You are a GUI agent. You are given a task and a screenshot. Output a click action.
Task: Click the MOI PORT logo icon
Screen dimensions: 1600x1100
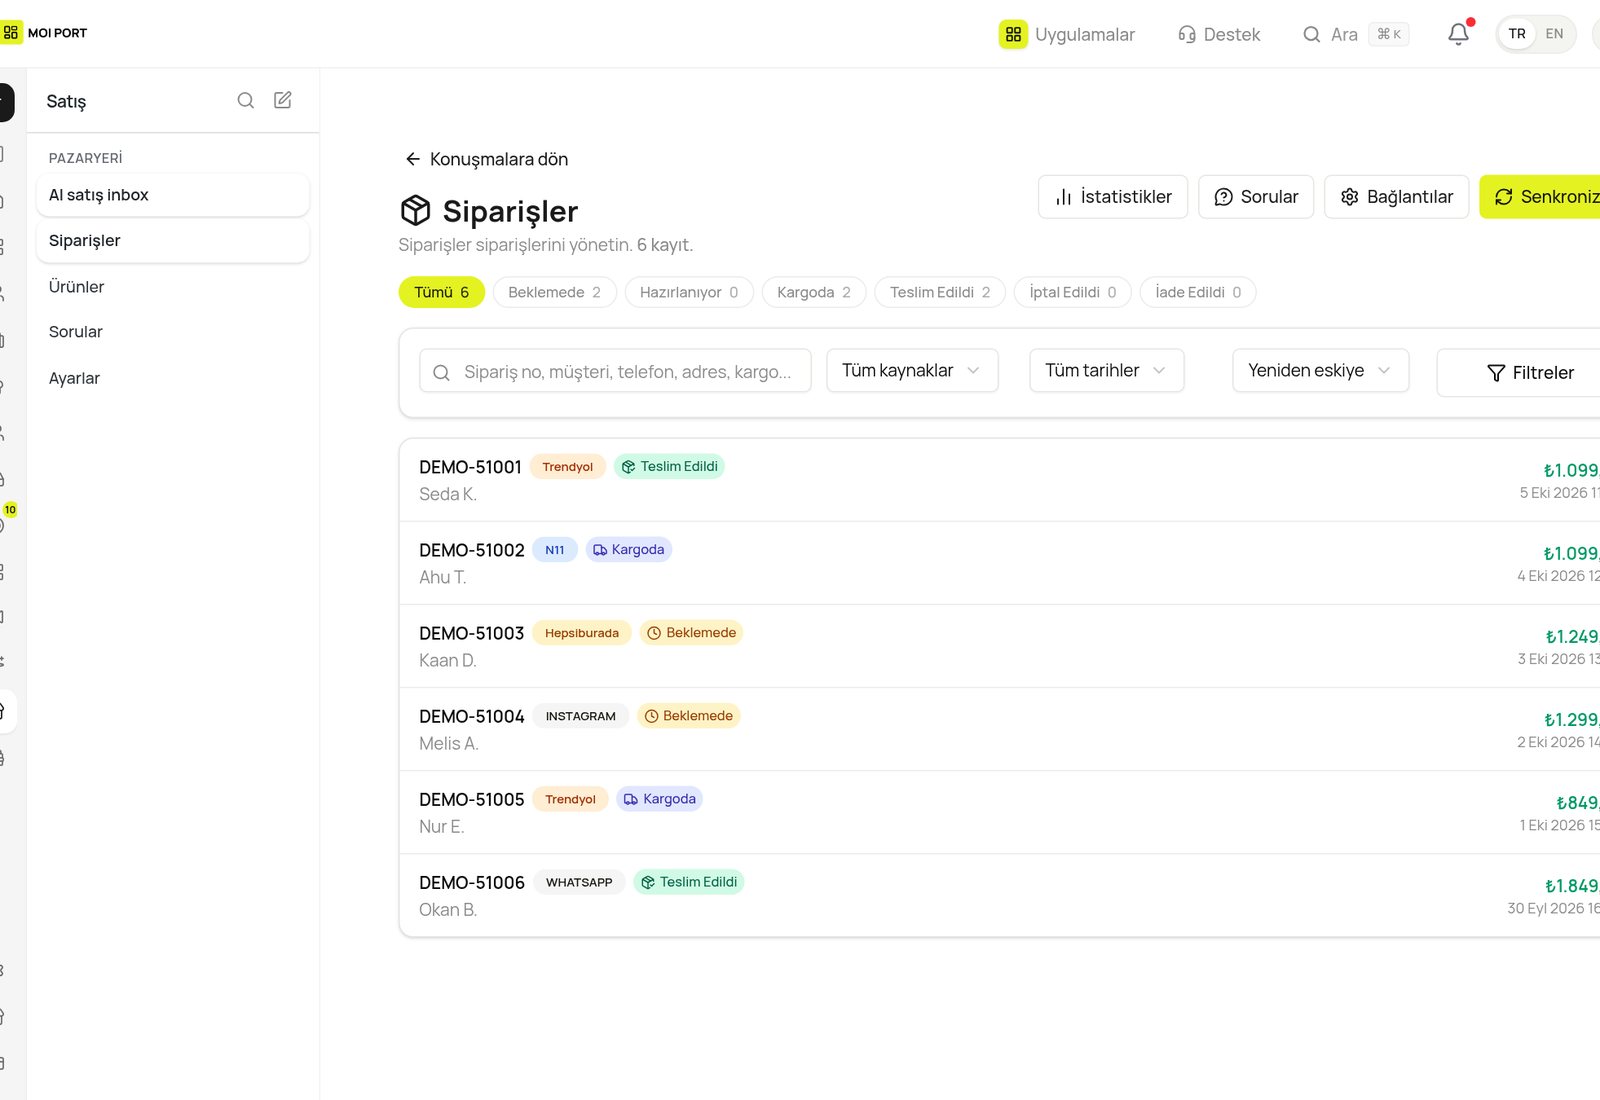(x=10, y=33)
